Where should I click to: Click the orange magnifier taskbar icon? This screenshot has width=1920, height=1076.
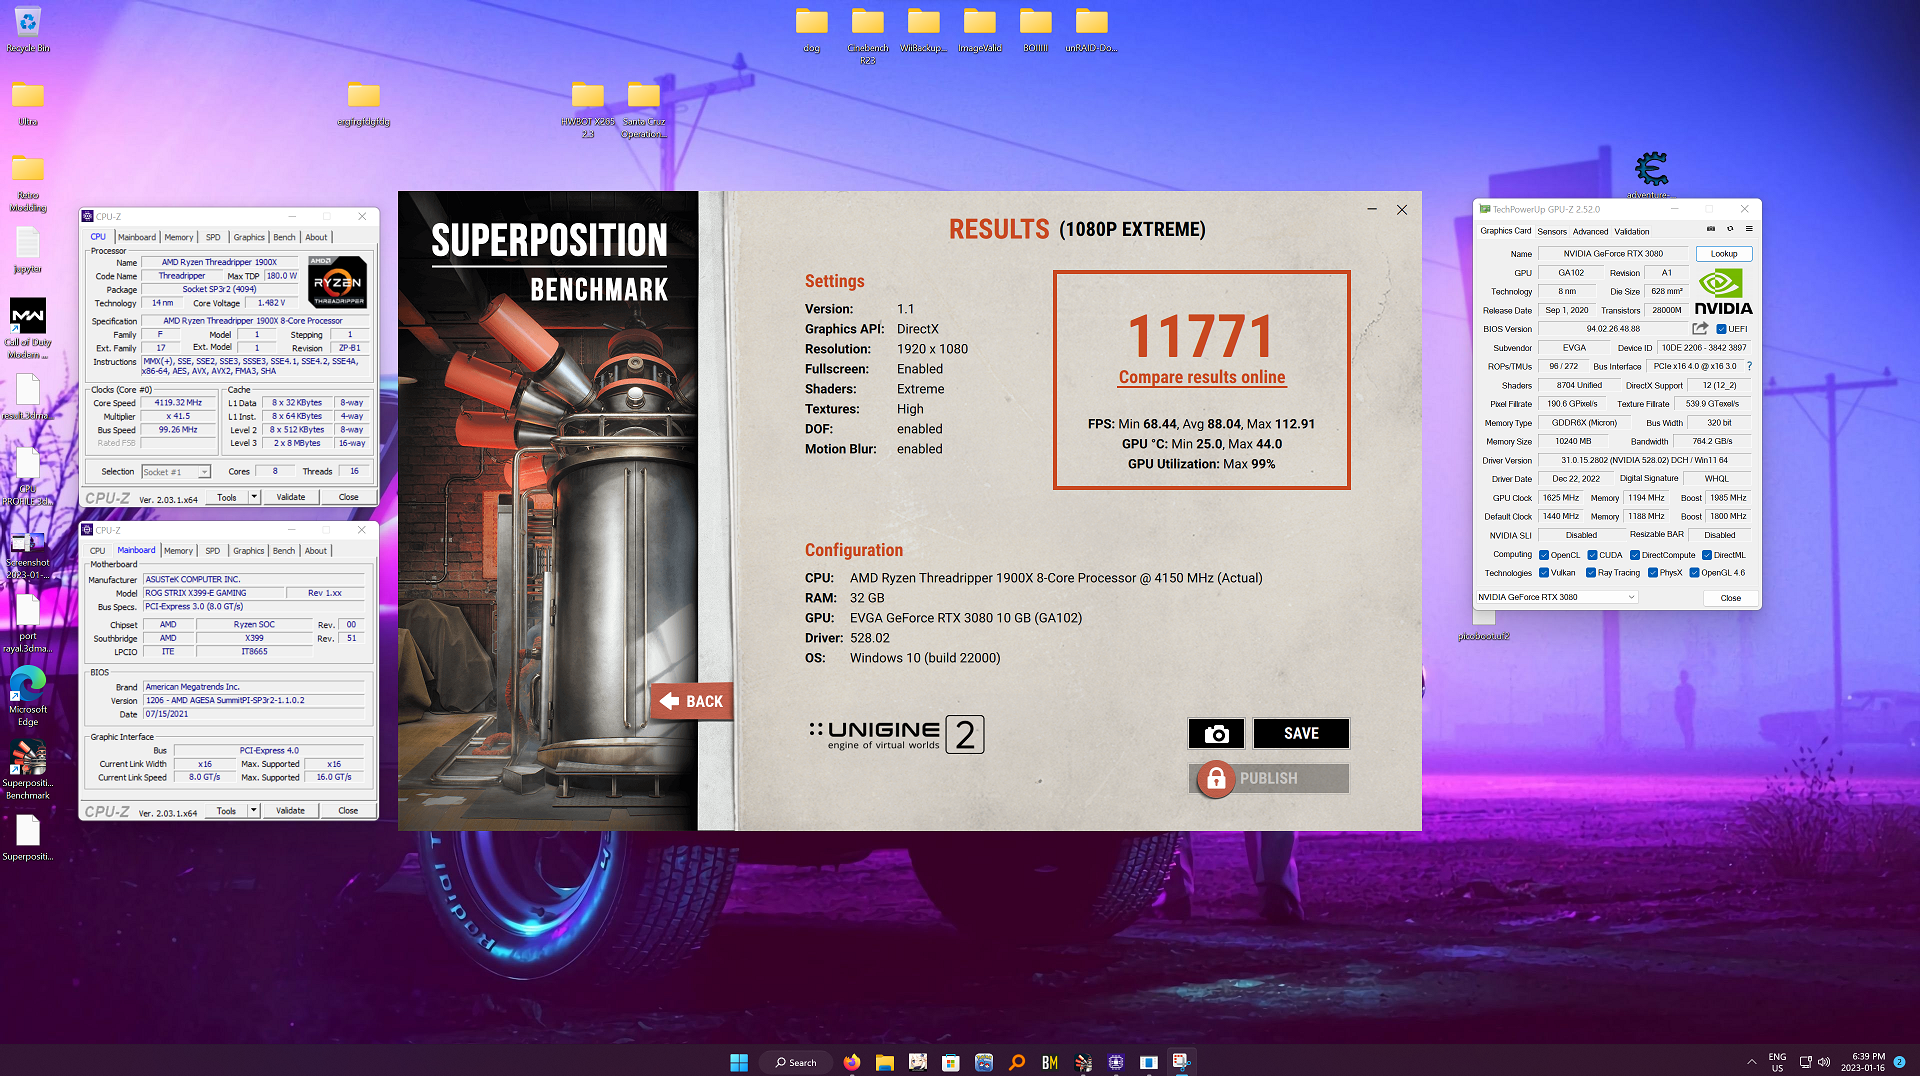[x=1017, y=1062]
